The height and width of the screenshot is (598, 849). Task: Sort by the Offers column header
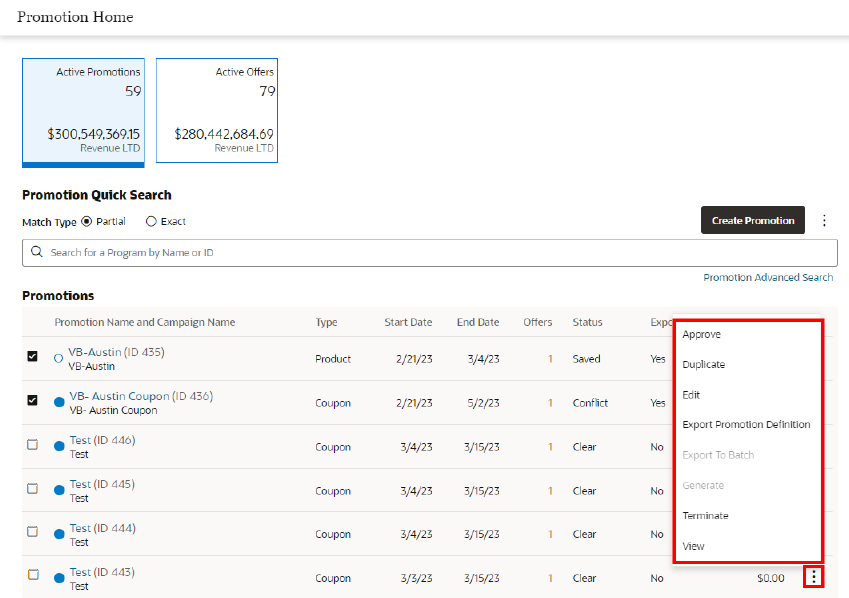tap(538, 322)
